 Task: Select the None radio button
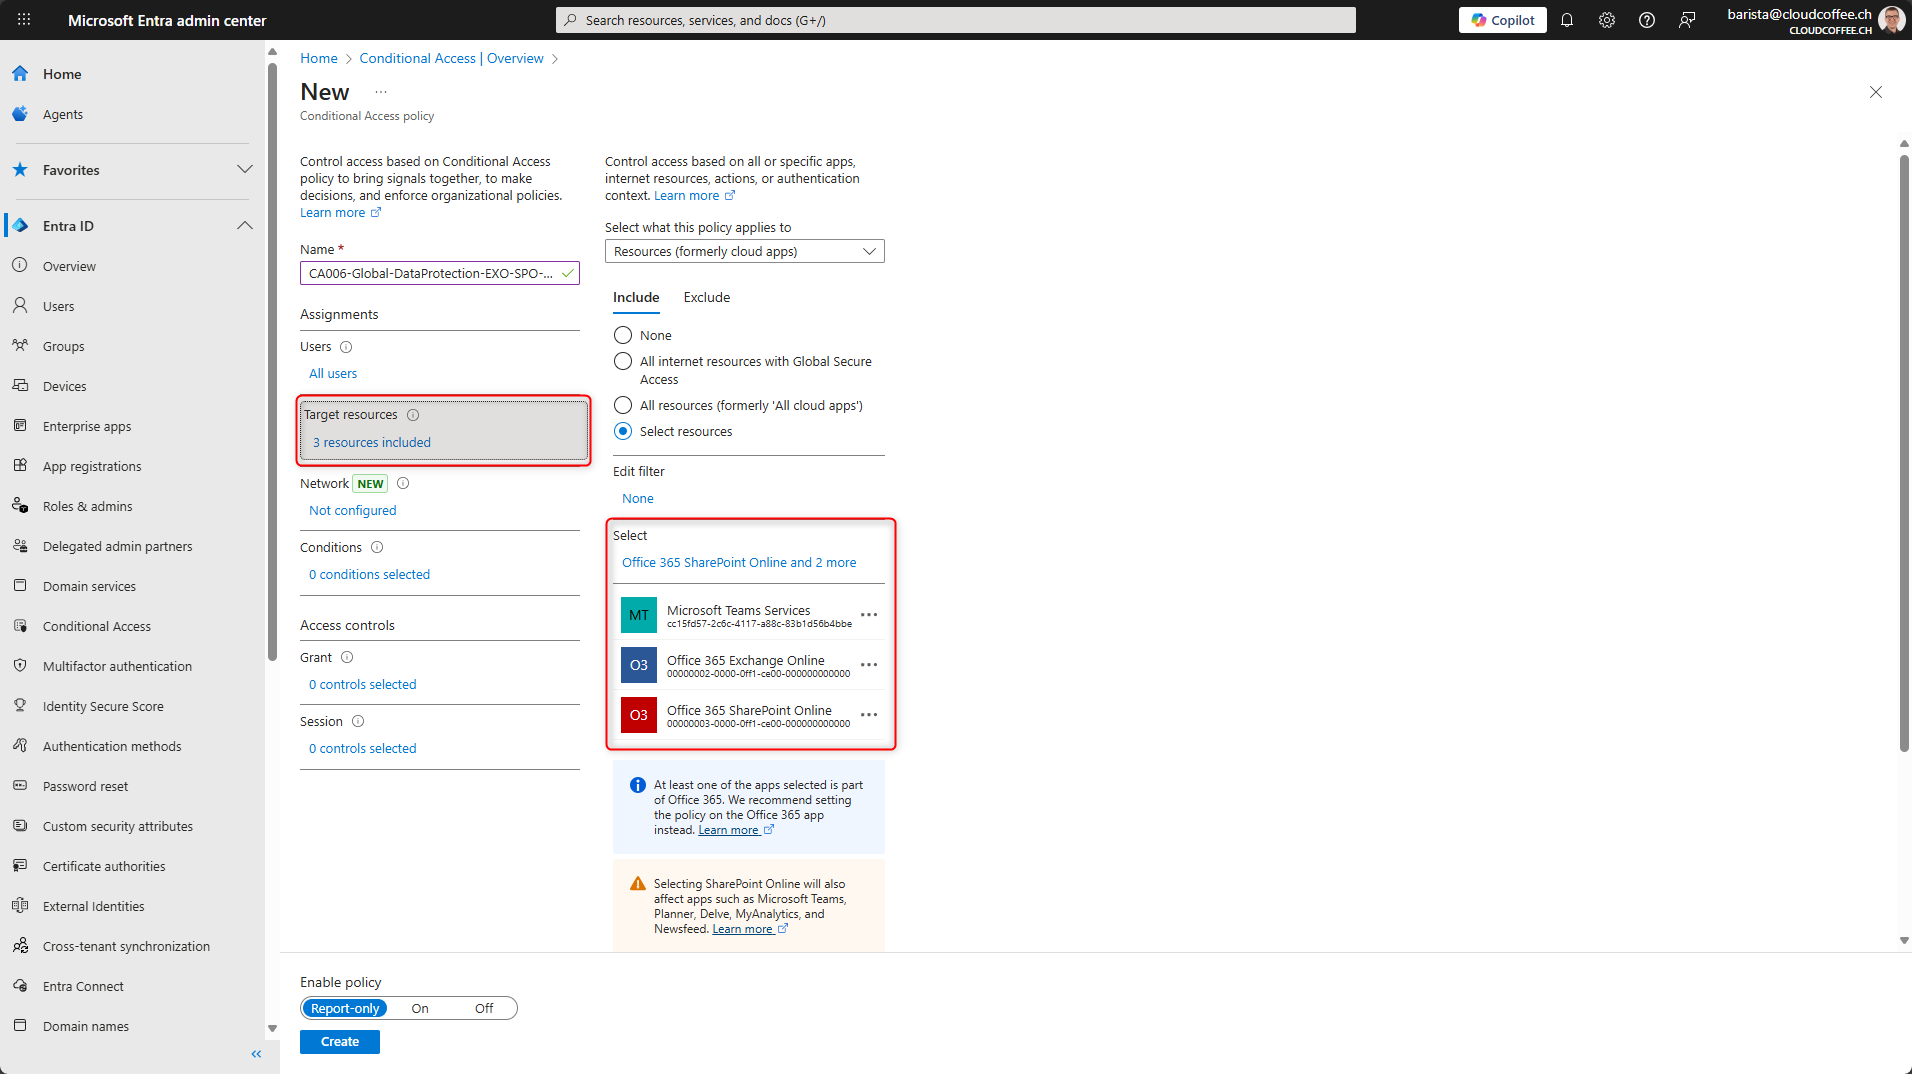click(623, 335)
